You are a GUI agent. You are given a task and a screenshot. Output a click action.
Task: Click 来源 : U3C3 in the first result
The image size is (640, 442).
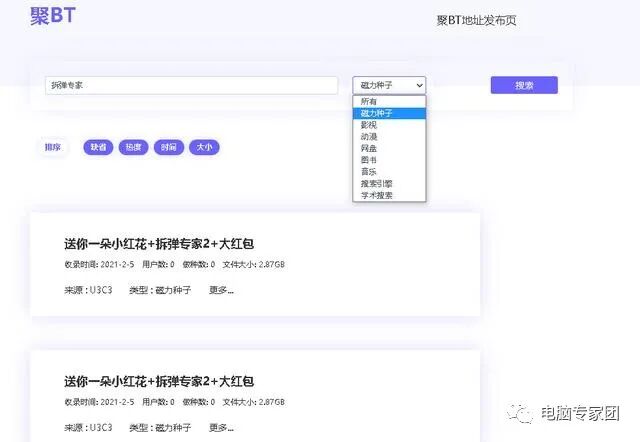click(x=88, y=290)
